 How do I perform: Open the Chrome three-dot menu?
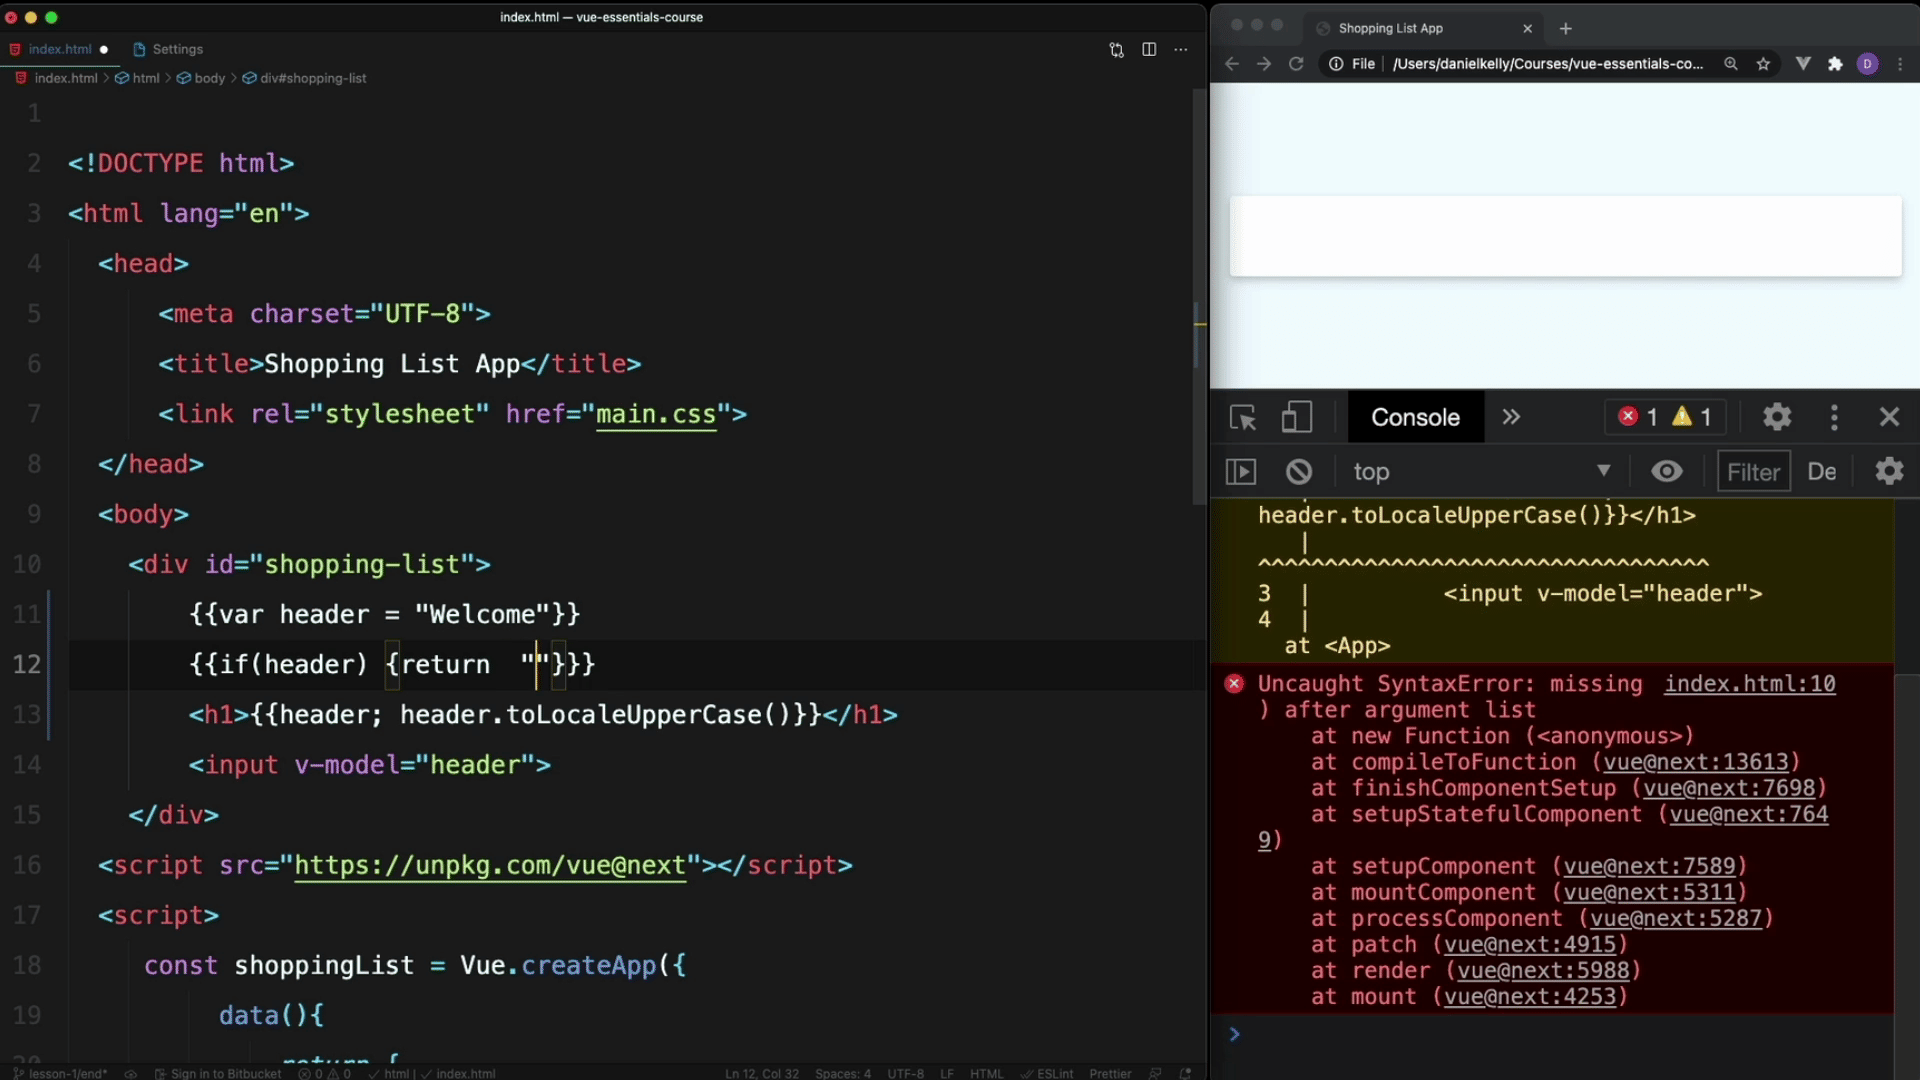pyautogui.click(x=1900, y=64)
